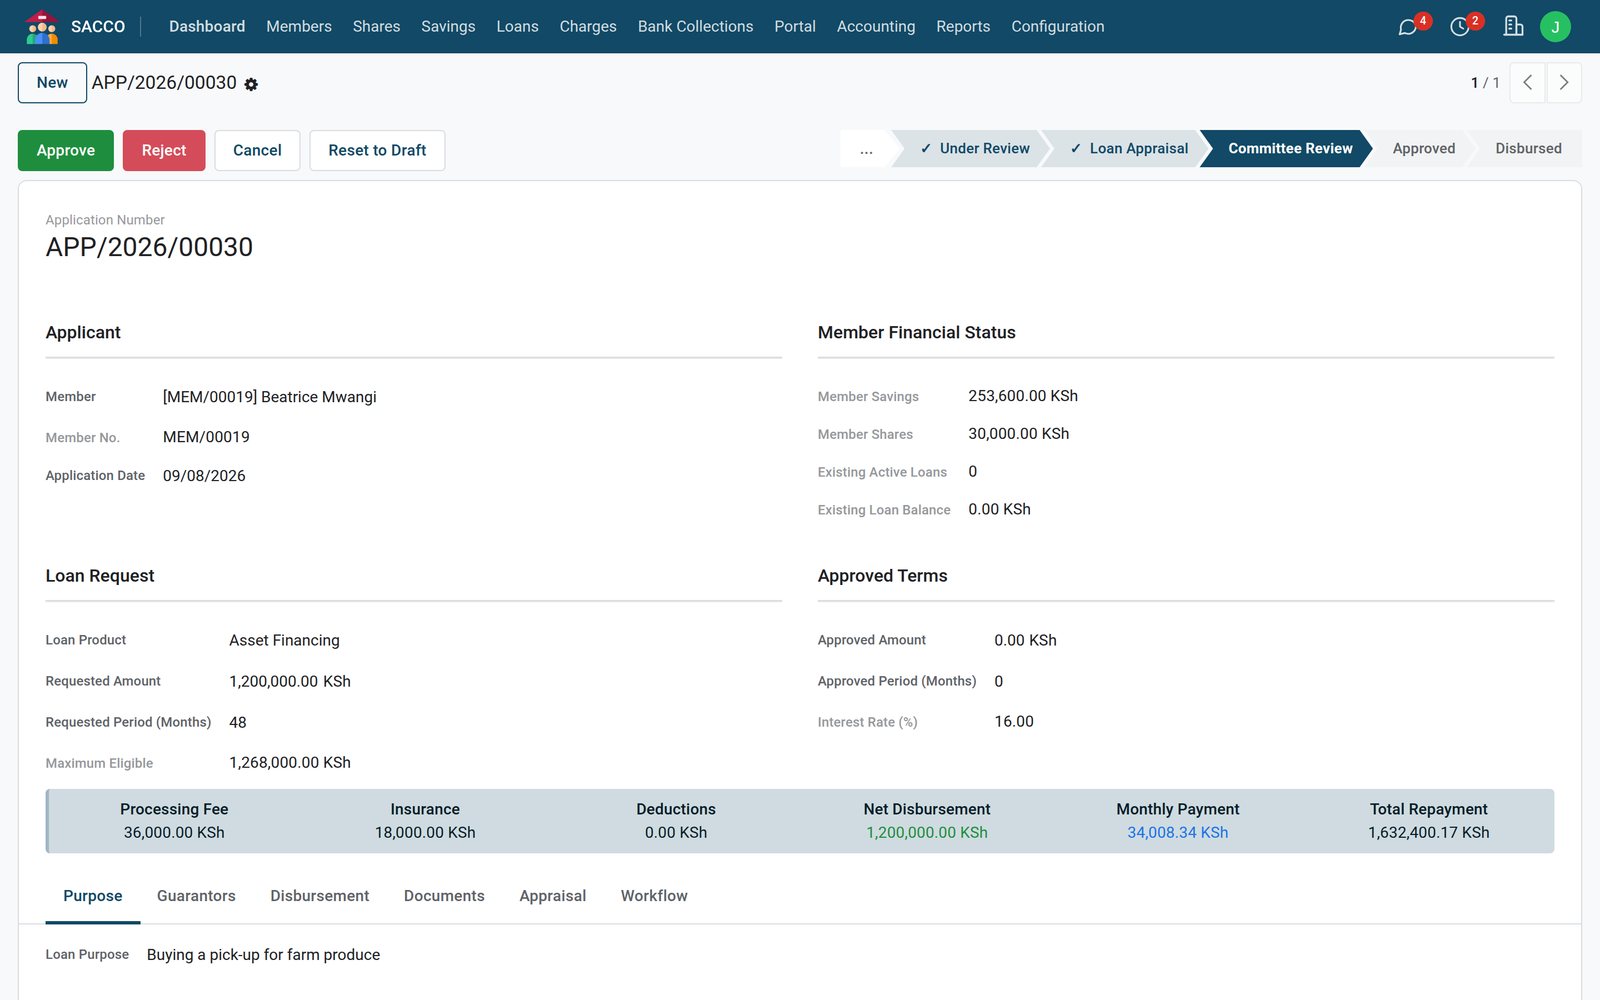Click Member Savings 253,600.00 KSh value
This screenshot has height=1000, width=1600.
point(1023,397)
